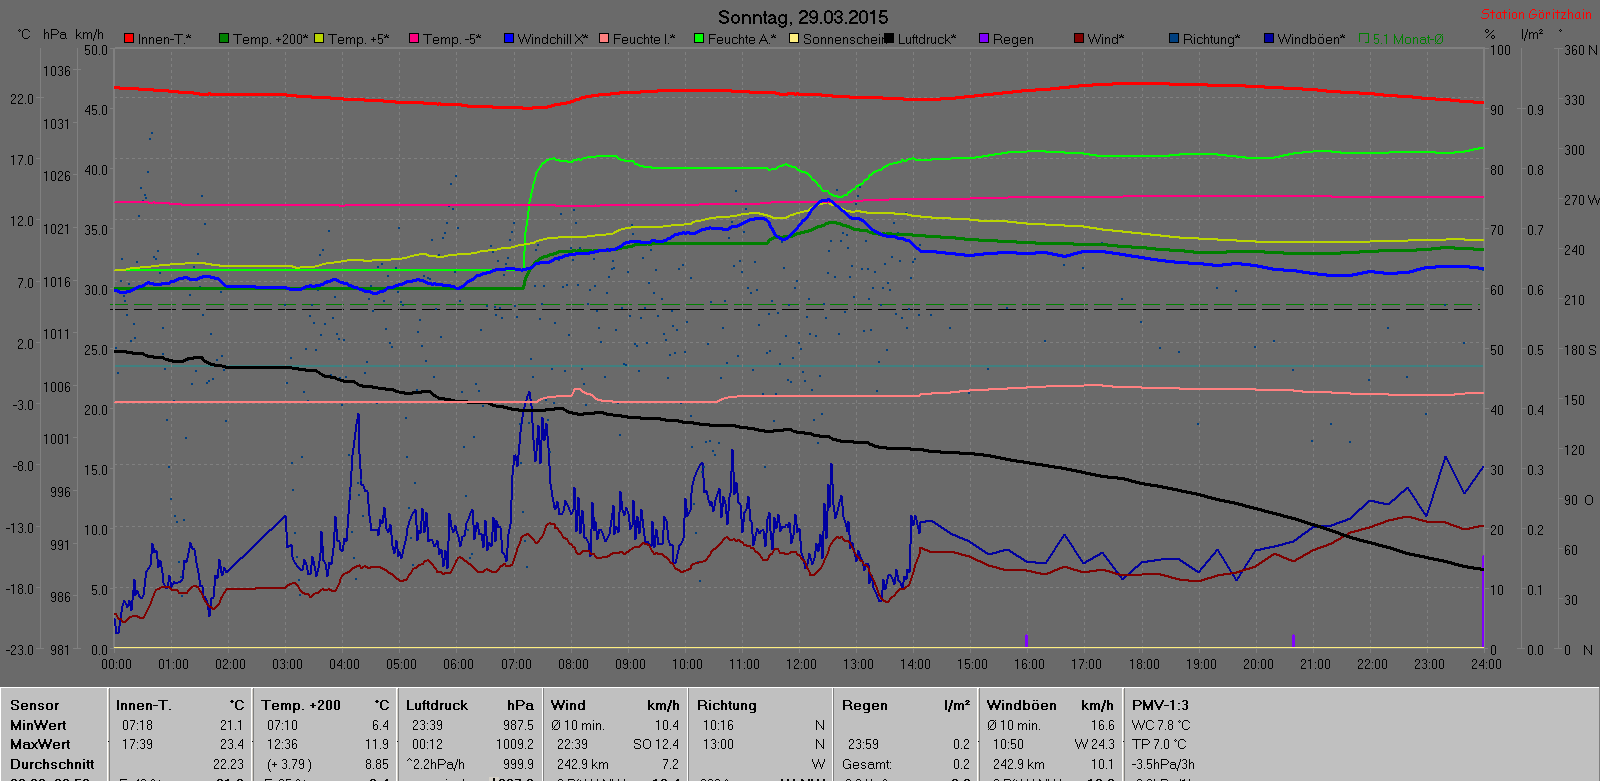Click the maximum time 17:39
Screen dimensions: 1600x781
[x=137, y=744]
